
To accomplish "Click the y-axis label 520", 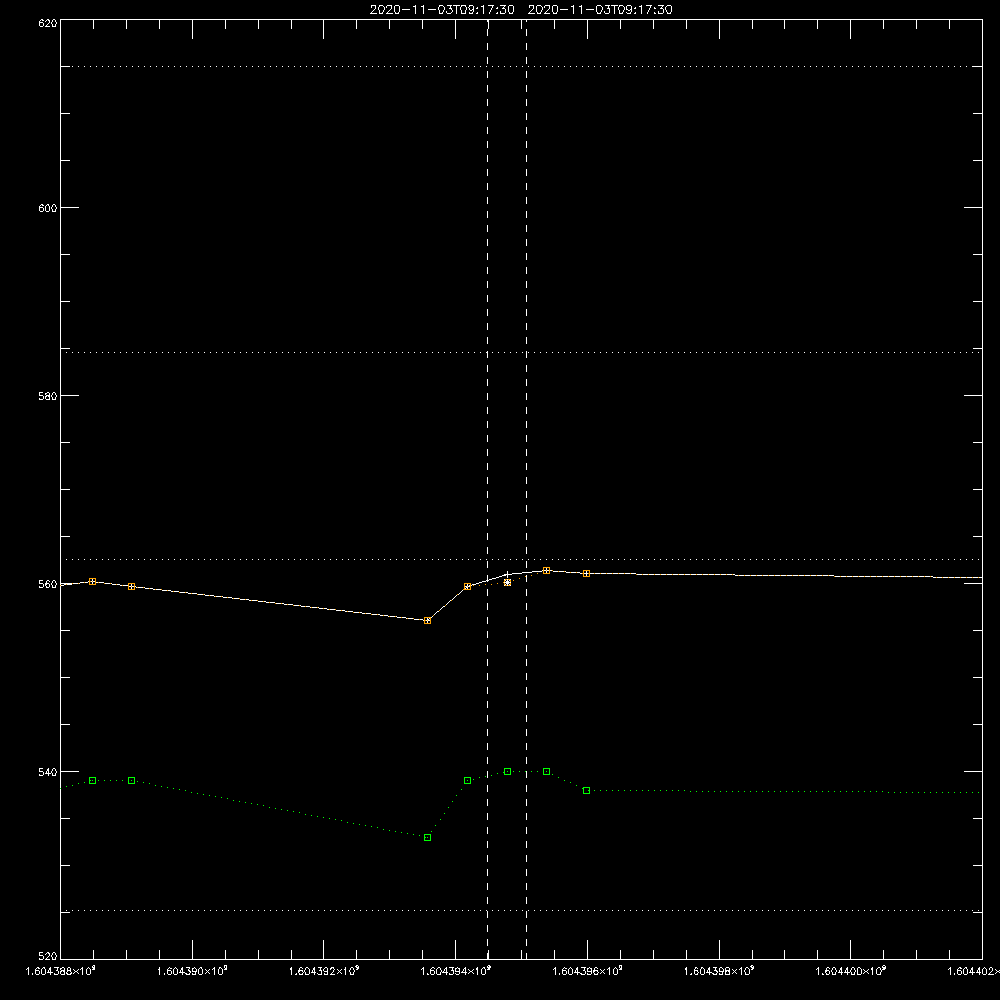I will (x=48, y=957).
